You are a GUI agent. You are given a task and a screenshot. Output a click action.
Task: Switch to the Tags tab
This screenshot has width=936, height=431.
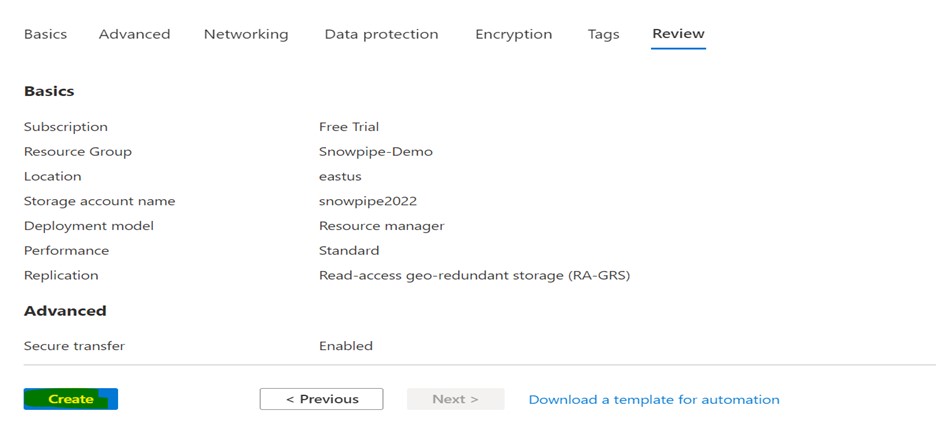click(x=603, y=34)
